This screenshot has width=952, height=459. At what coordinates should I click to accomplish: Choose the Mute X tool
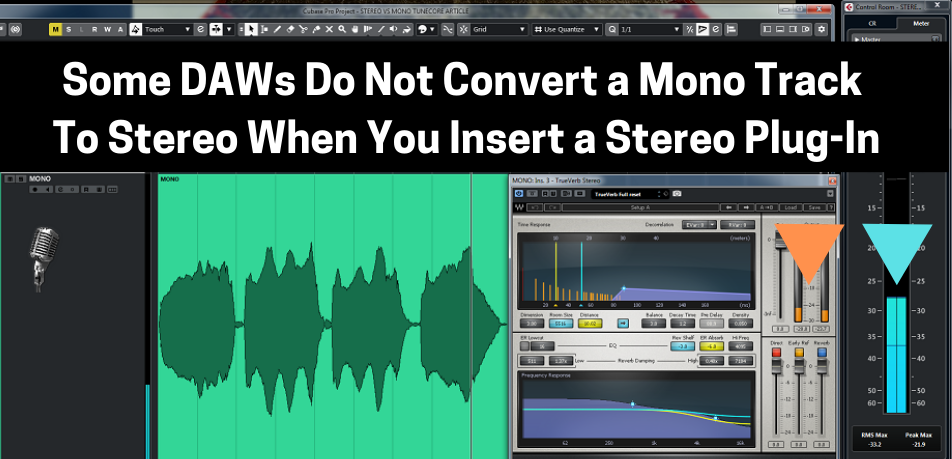(x=329, y=29)
